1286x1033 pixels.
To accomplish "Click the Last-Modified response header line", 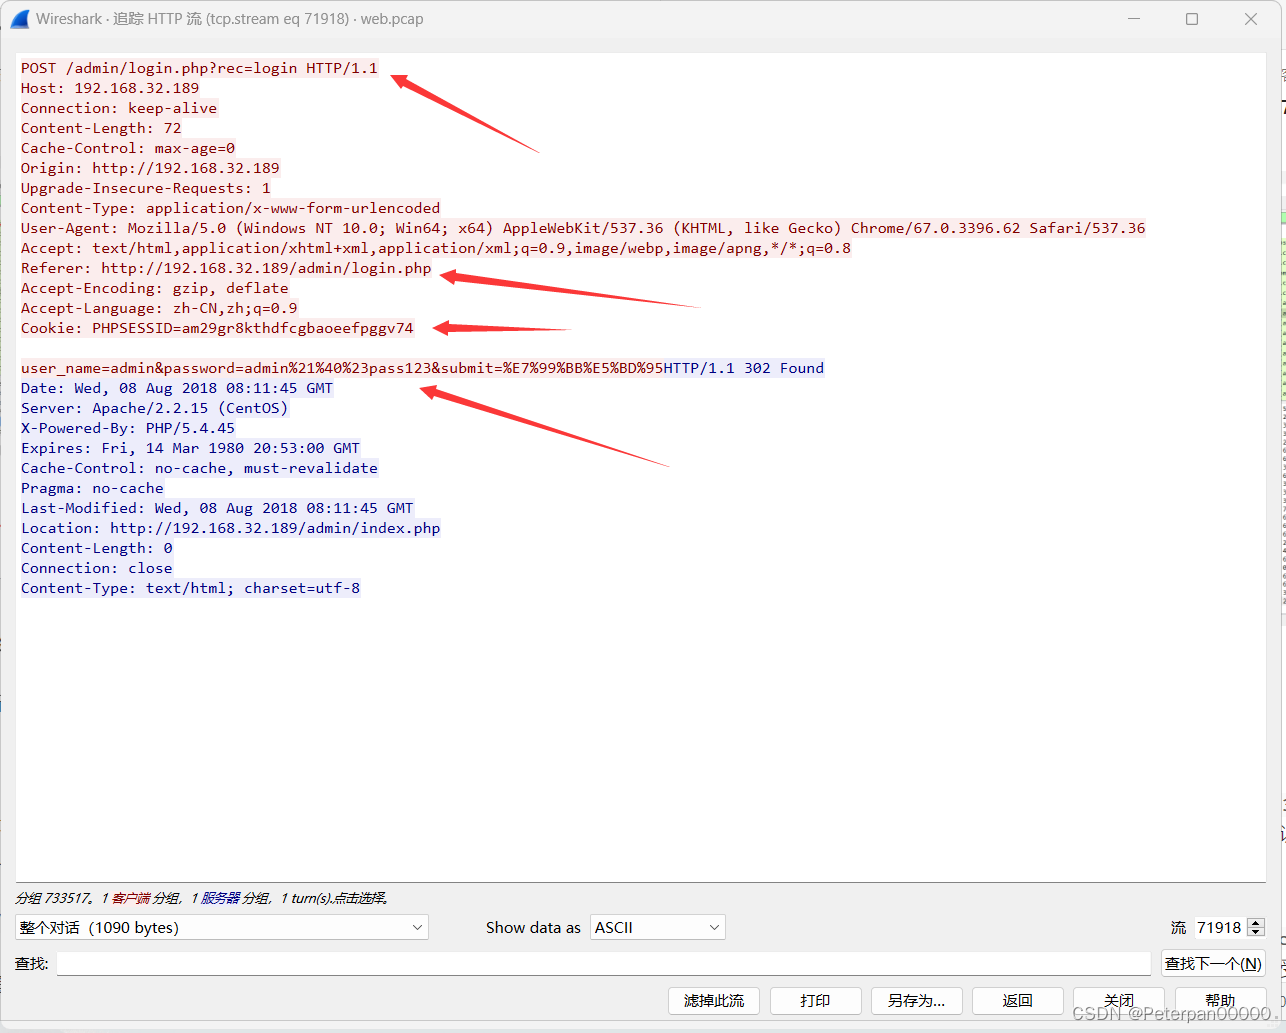I will 217,508.
